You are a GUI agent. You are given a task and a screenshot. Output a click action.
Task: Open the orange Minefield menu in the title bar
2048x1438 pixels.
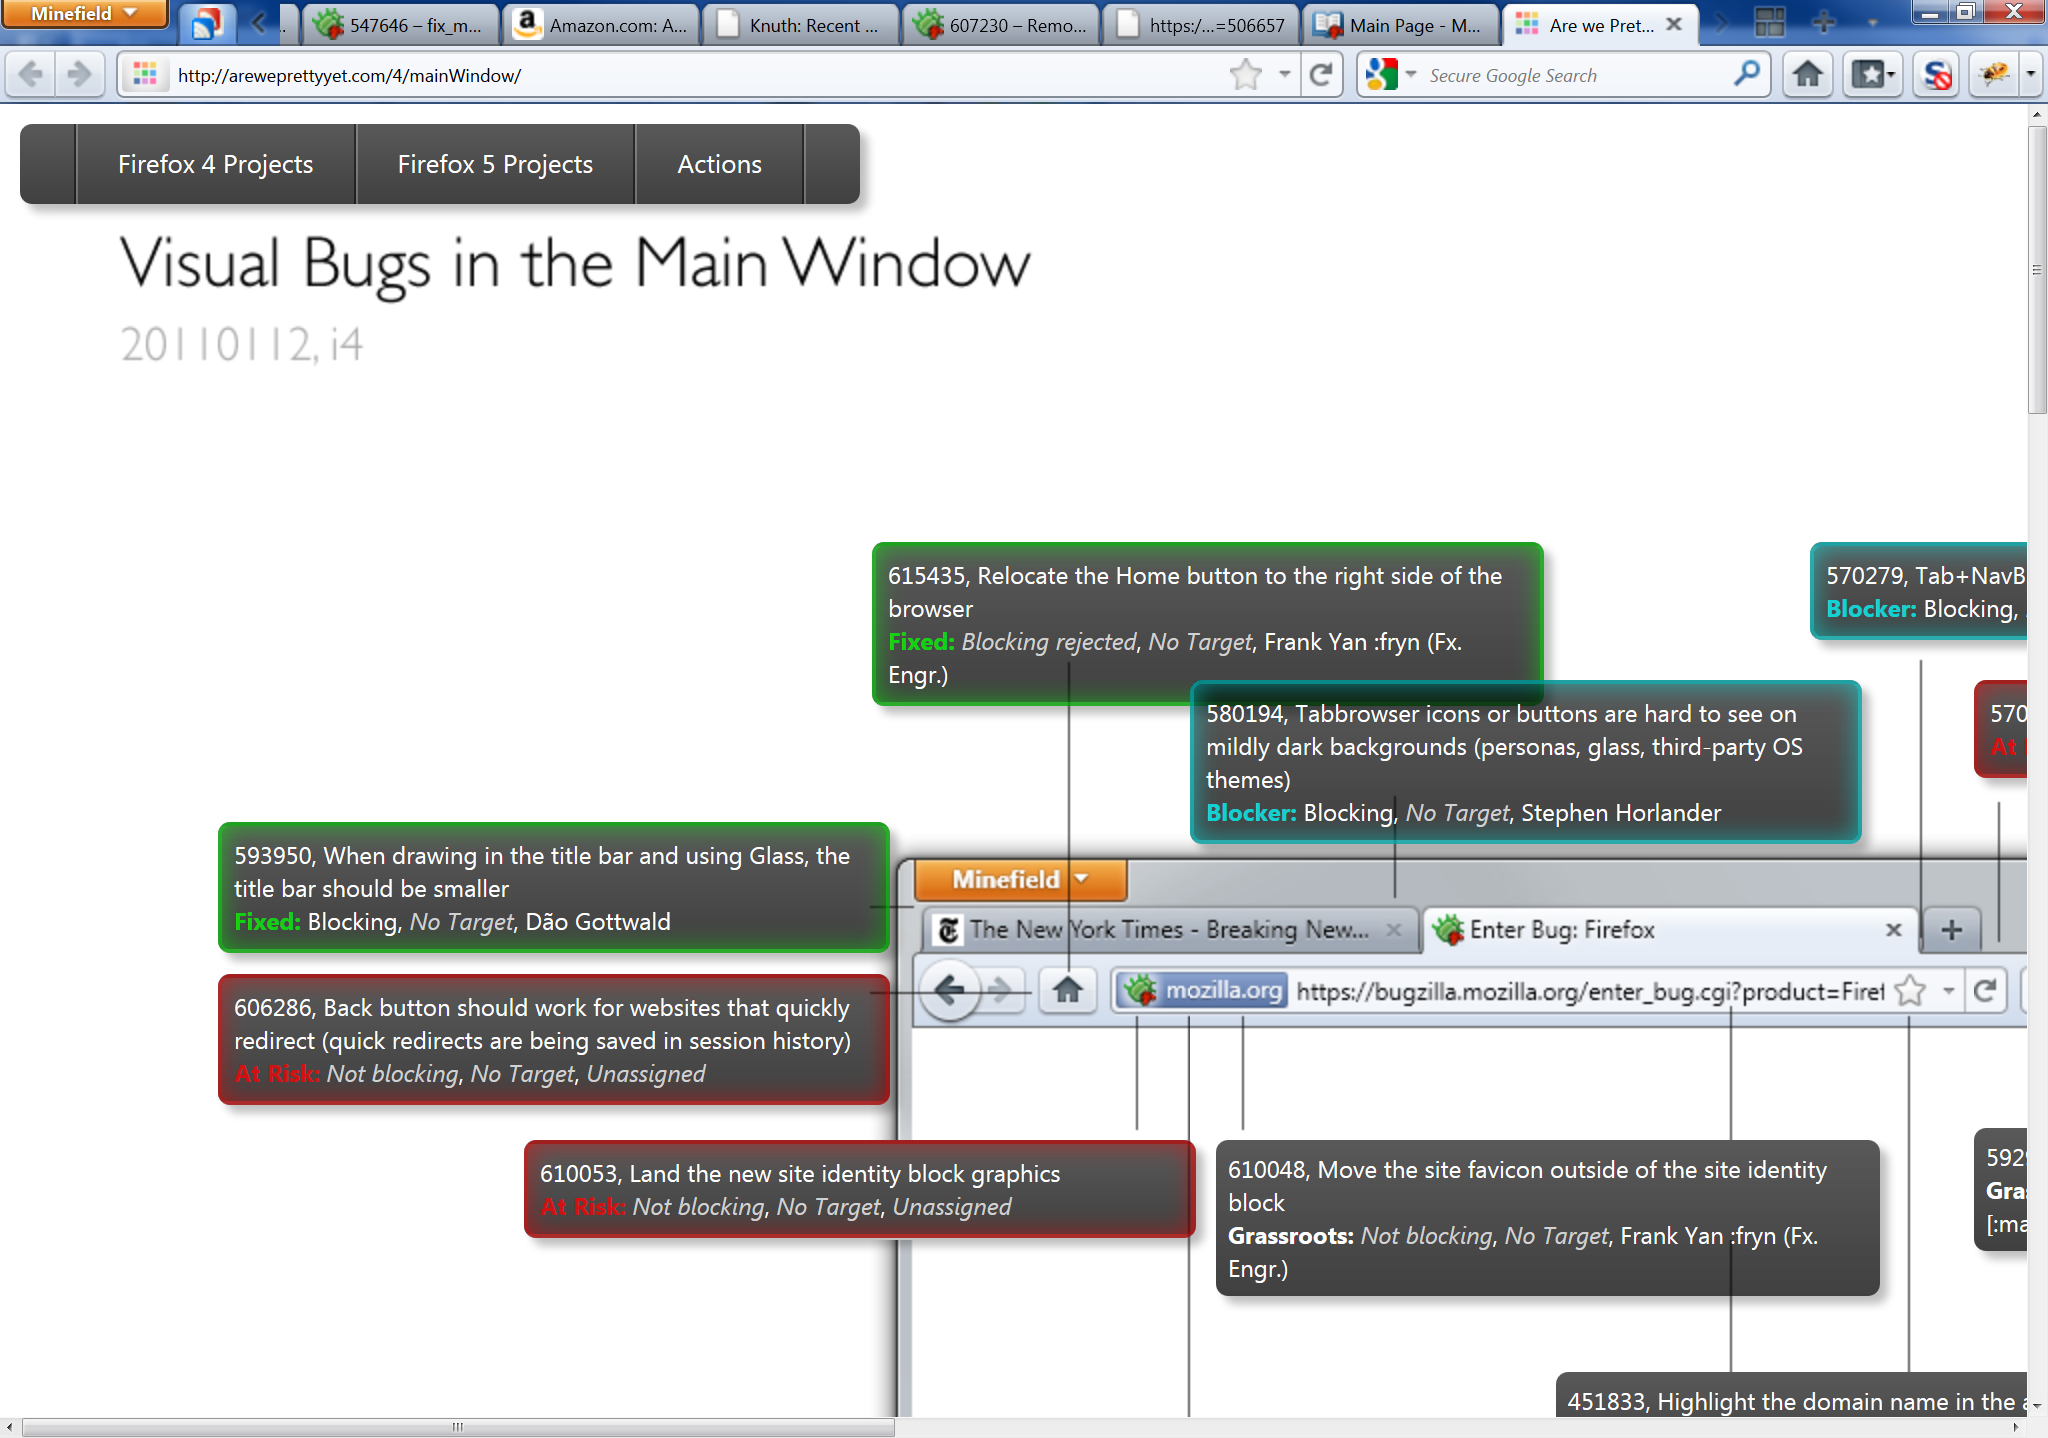tap(84, 14)
